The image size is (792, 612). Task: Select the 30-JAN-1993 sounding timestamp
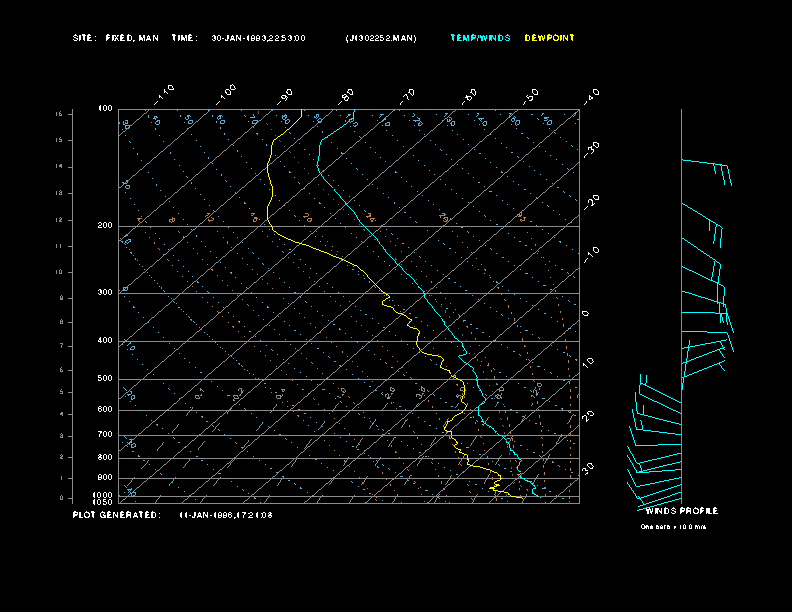pos(258,38)
